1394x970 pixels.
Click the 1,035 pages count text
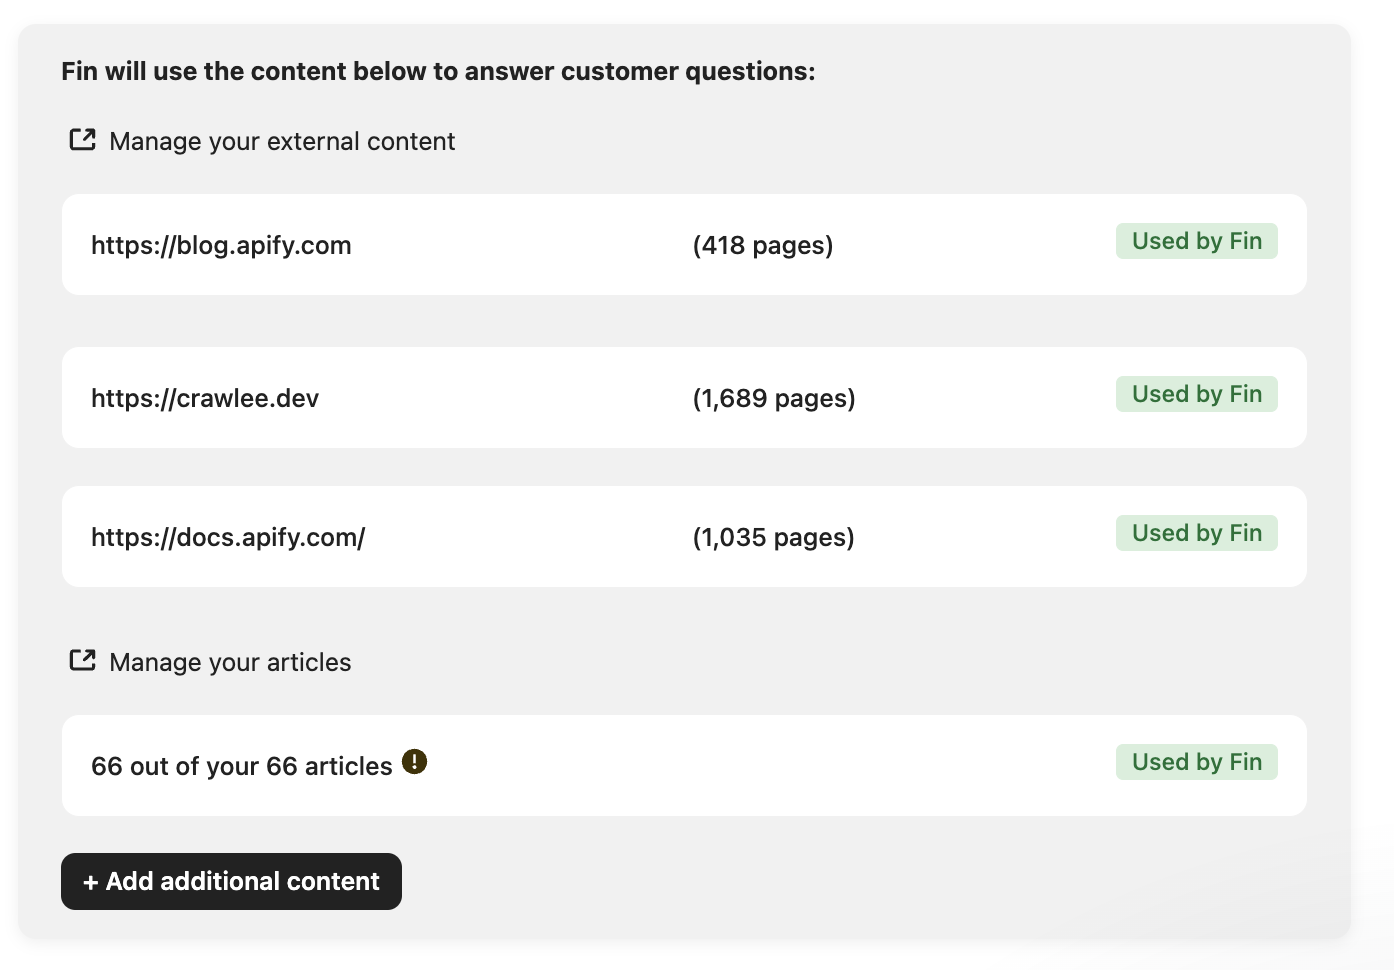click(773, 538)
